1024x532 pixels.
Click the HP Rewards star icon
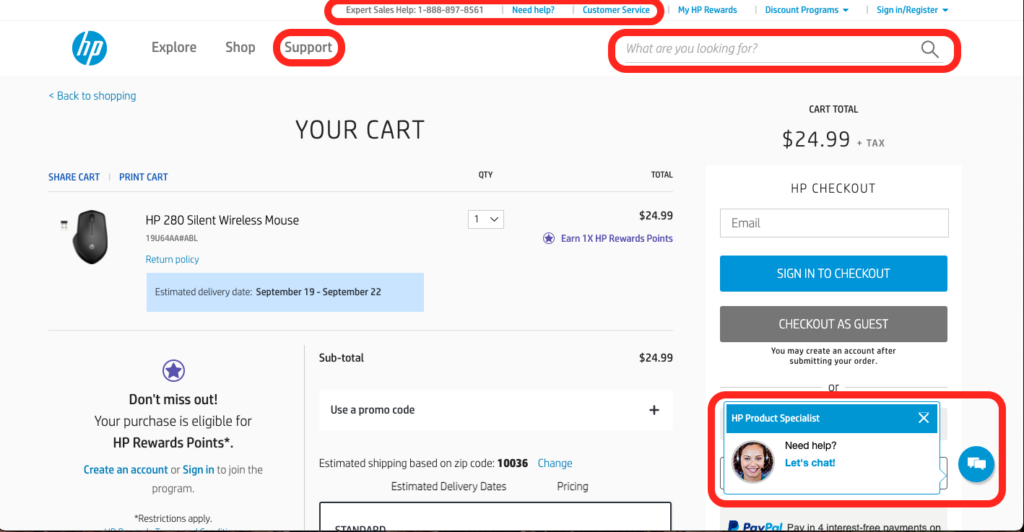[174, 371]
